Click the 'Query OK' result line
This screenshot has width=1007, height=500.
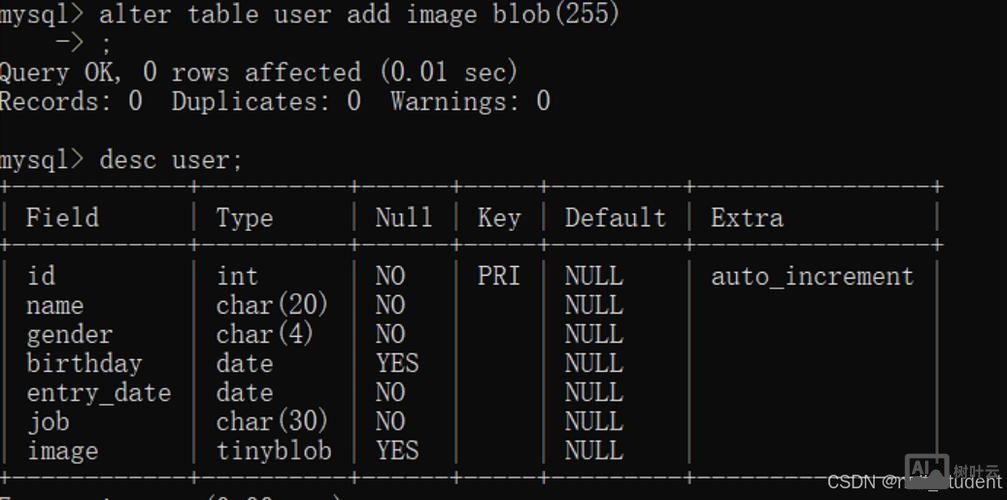click(258, 72)
